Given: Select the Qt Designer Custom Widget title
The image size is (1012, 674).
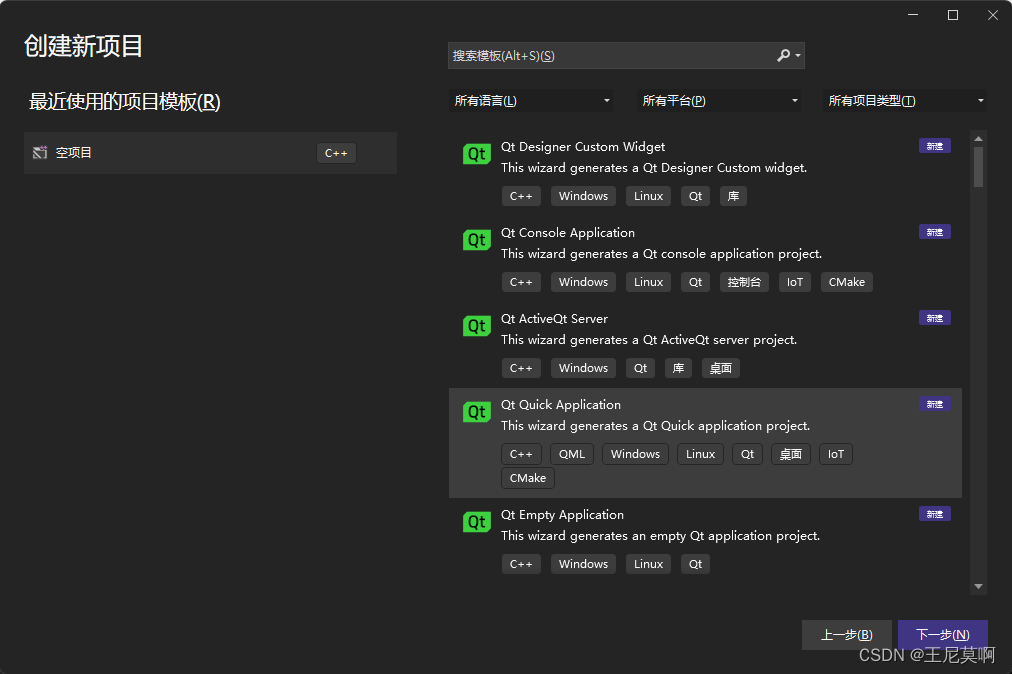Looking at the screenshot, I should coord(583,147).
